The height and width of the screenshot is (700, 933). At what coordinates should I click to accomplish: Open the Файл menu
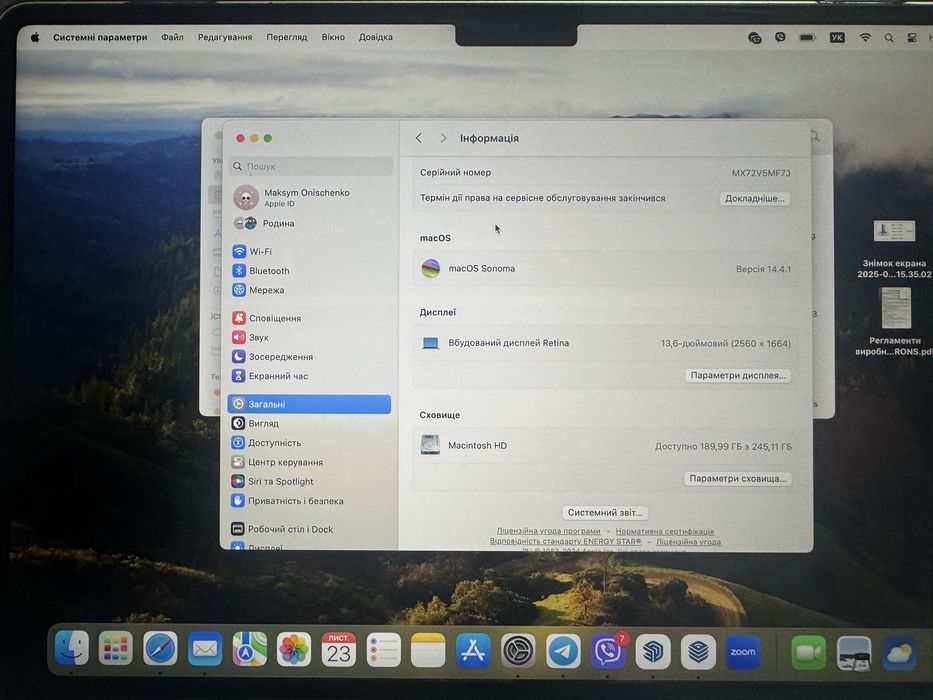point(172,37)
